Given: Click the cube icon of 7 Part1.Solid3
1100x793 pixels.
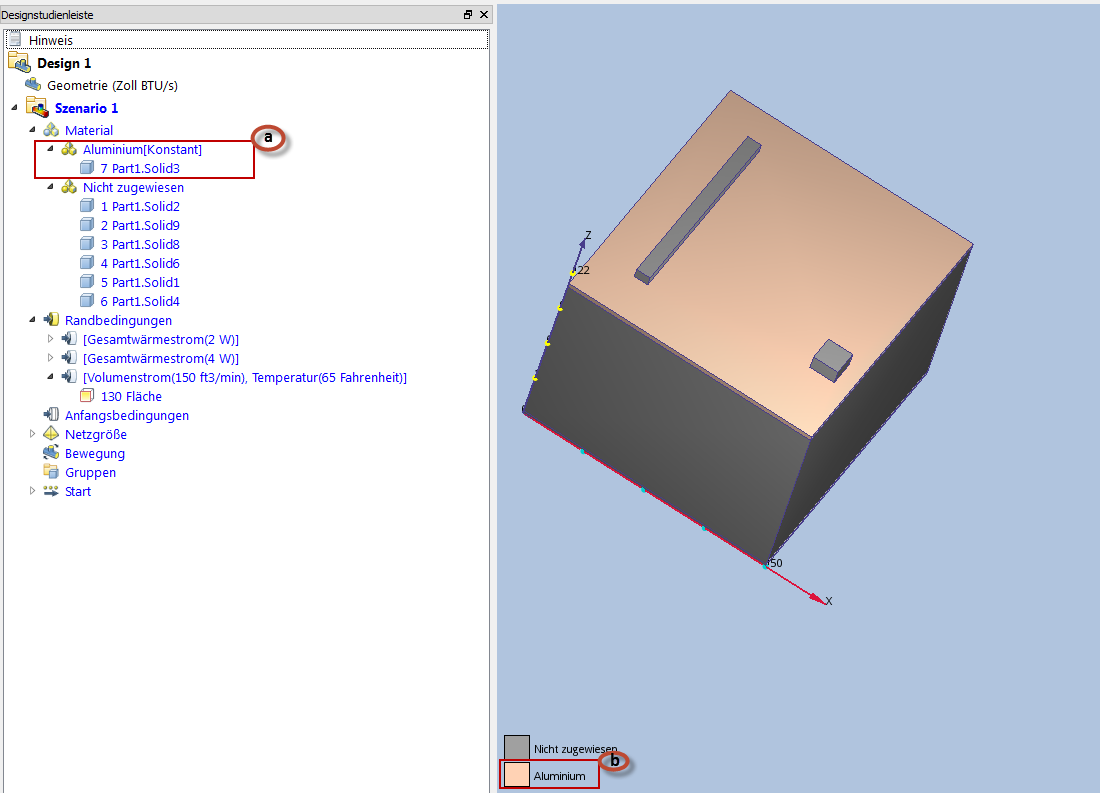Looking at the screenshot, I should [x=87, y=168].
